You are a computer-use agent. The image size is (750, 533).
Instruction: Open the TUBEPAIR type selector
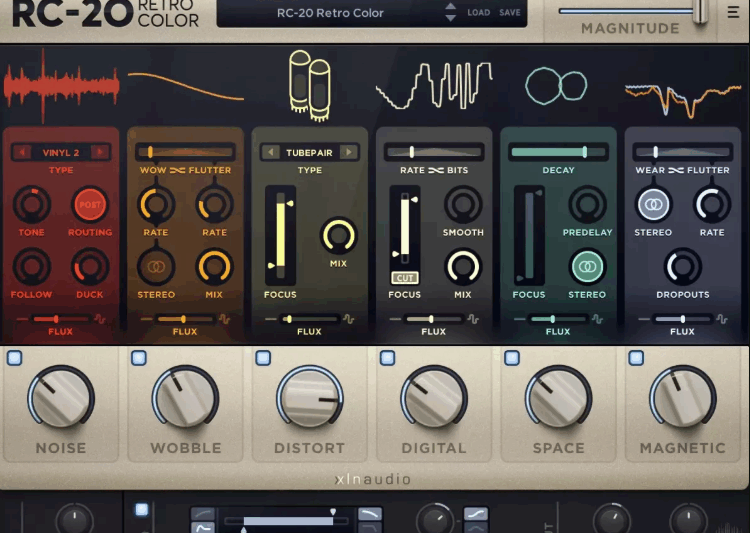coord(309,153)
